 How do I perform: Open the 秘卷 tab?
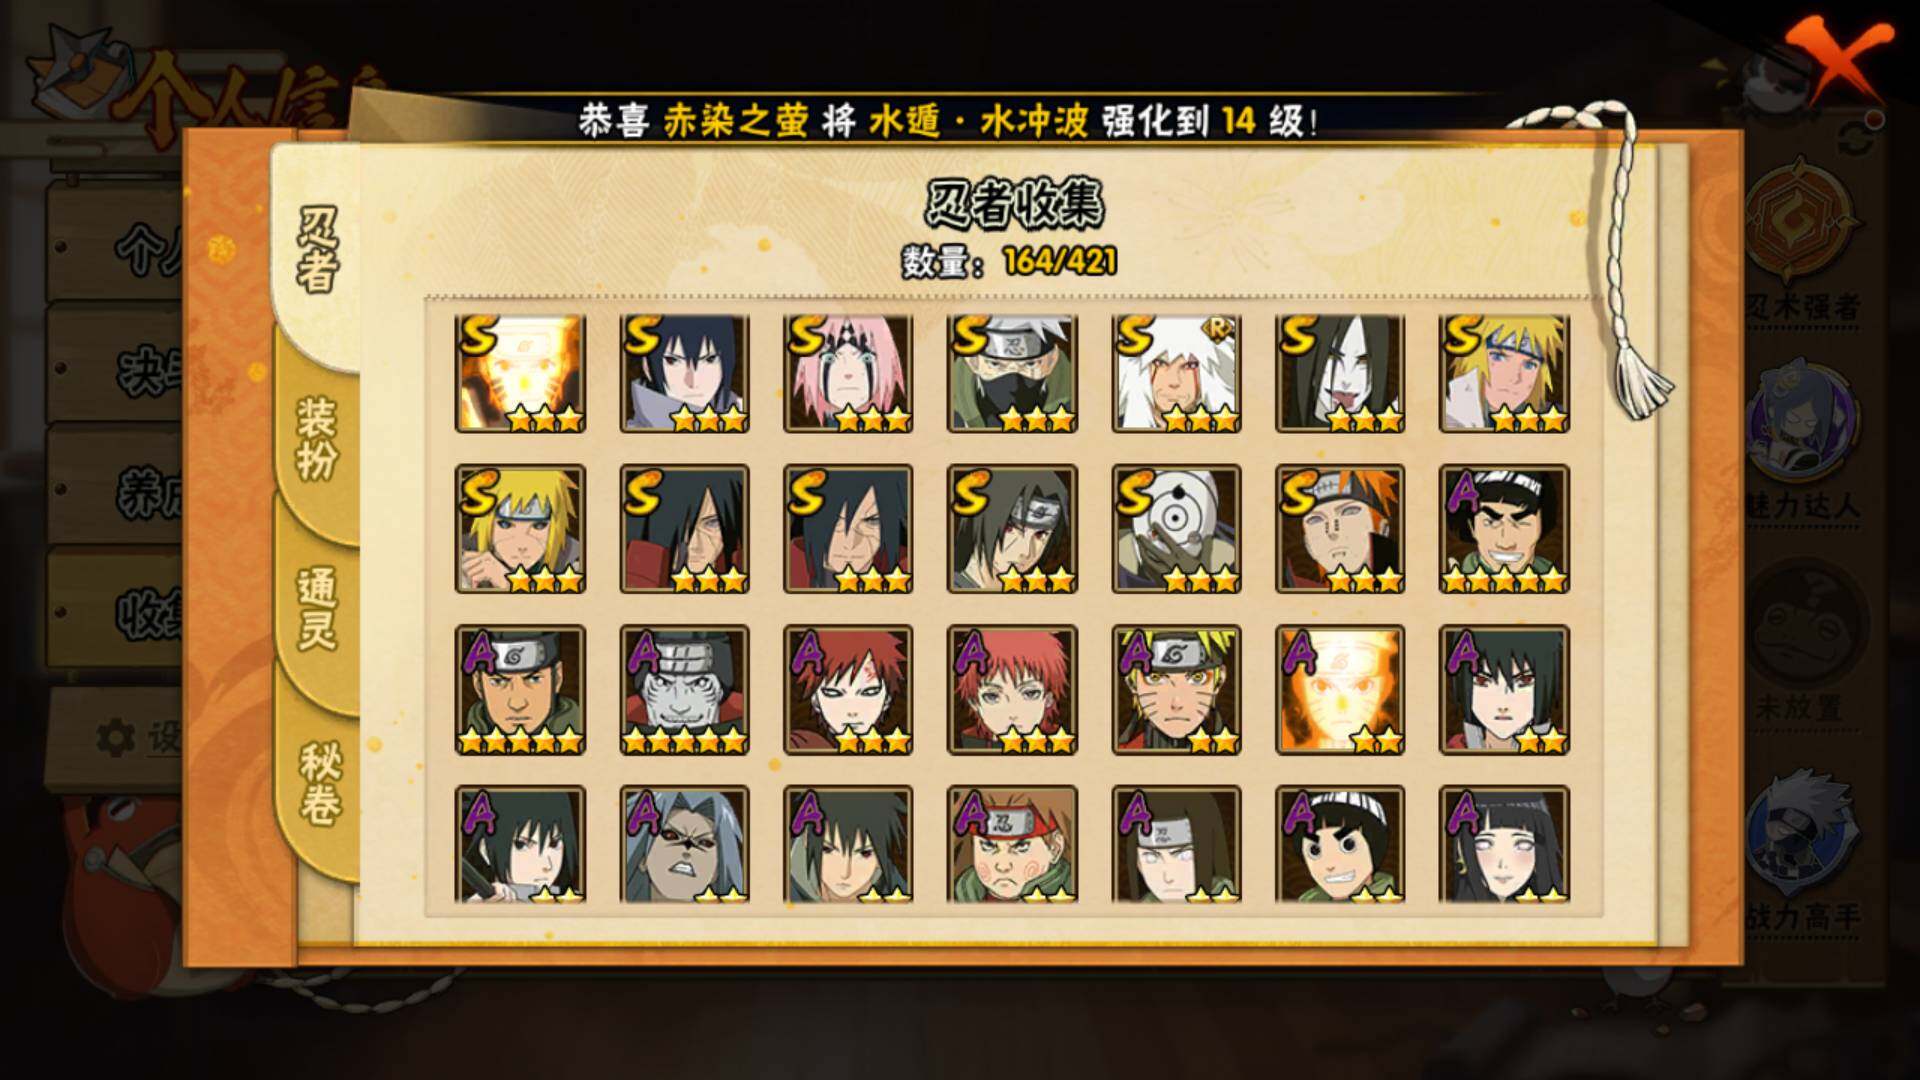pos(319,784)
